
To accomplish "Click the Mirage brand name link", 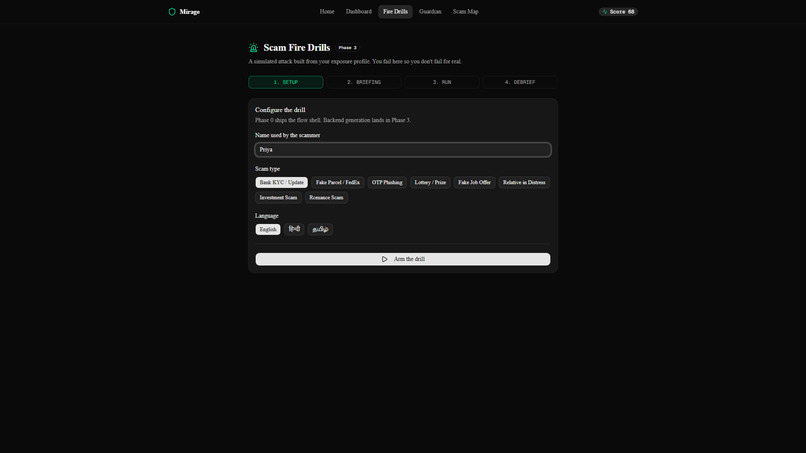I will [x=190, y=12].
